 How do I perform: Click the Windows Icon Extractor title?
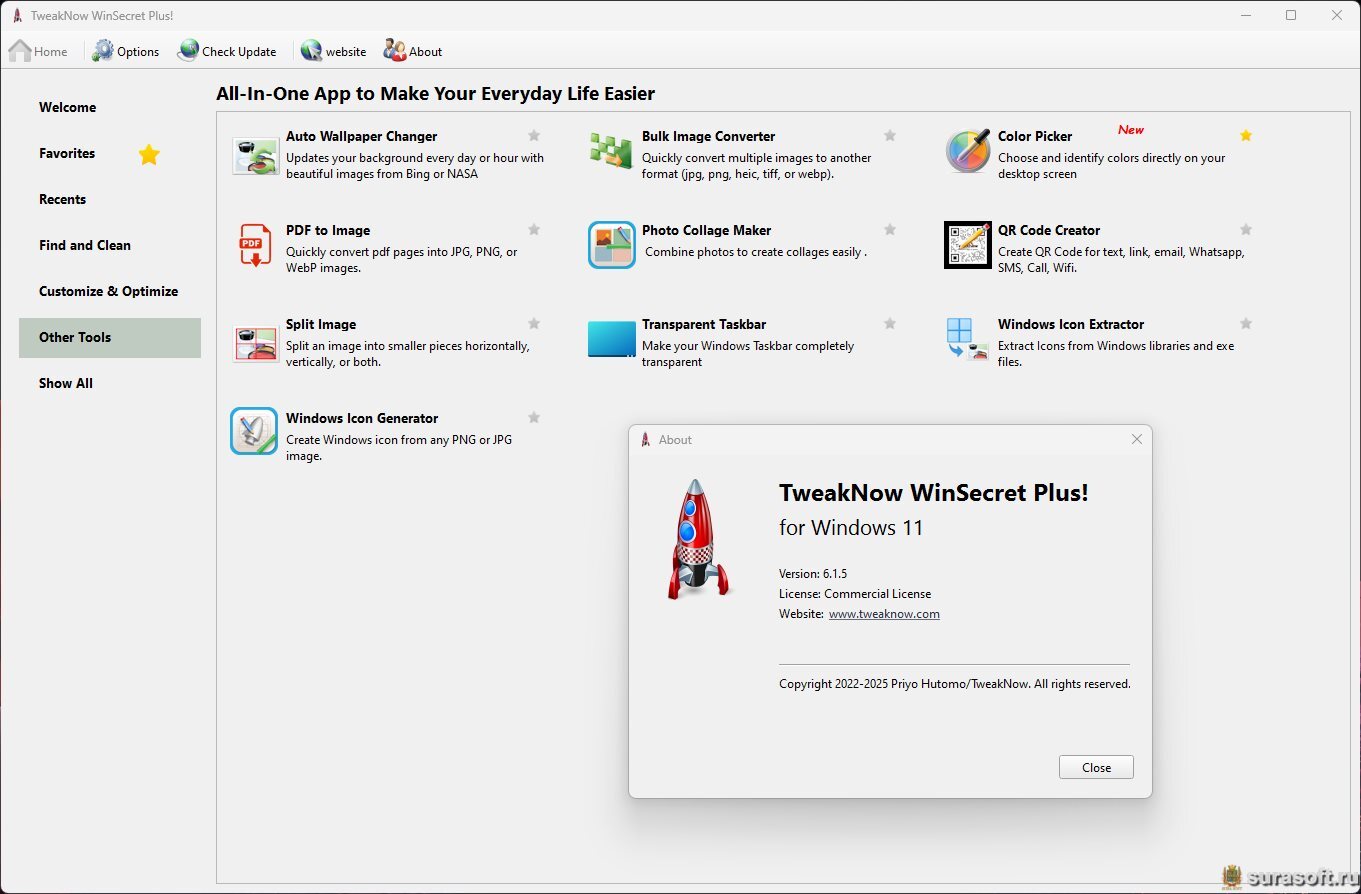point(1071,324)
